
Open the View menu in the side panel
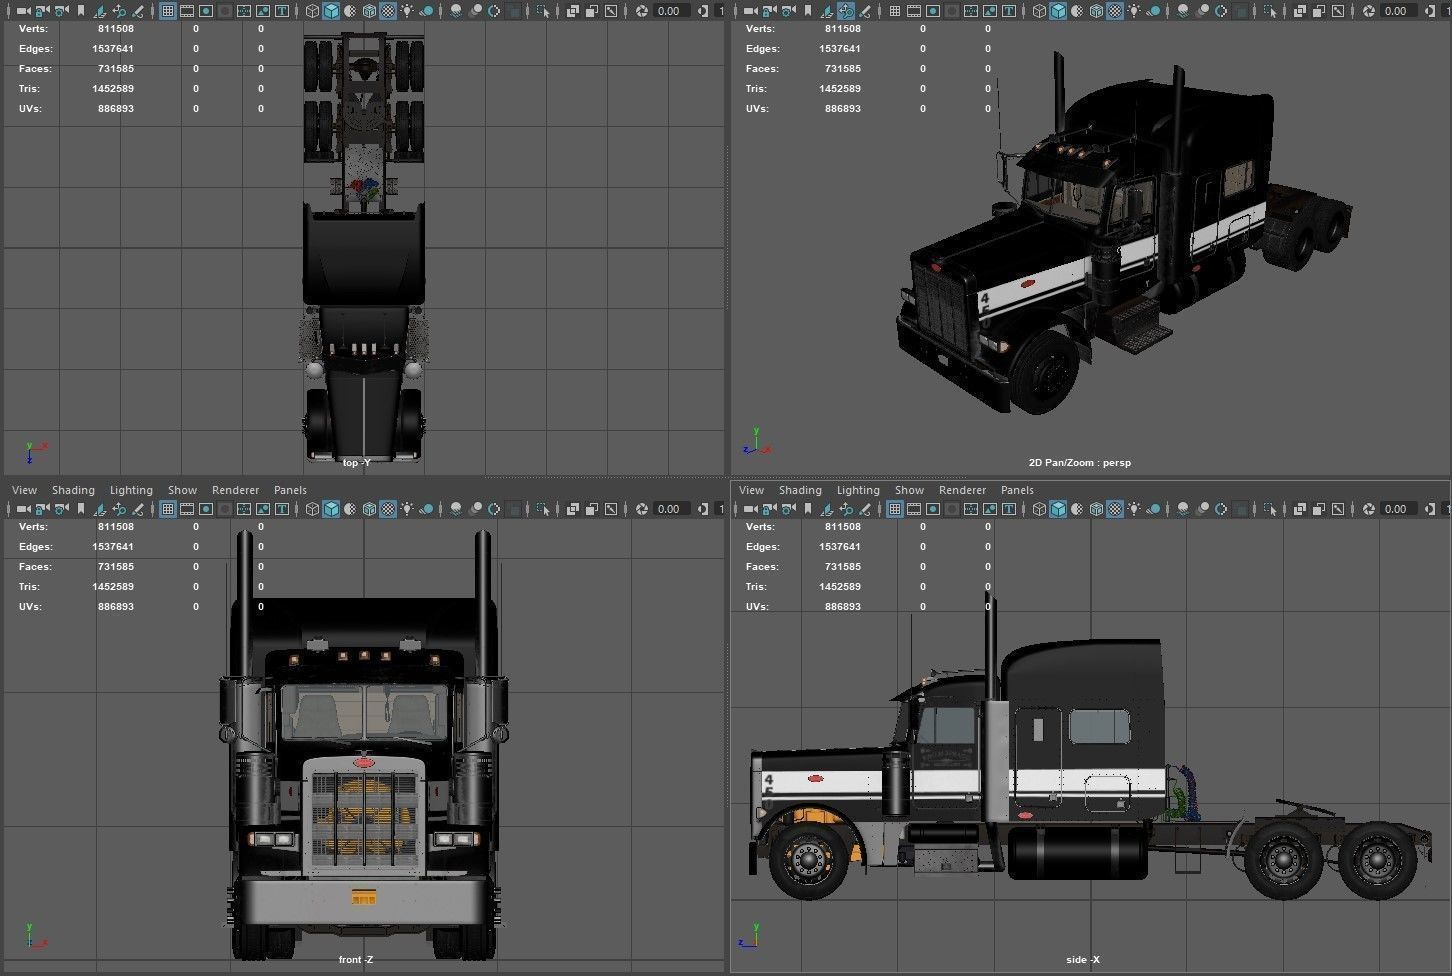751,490
